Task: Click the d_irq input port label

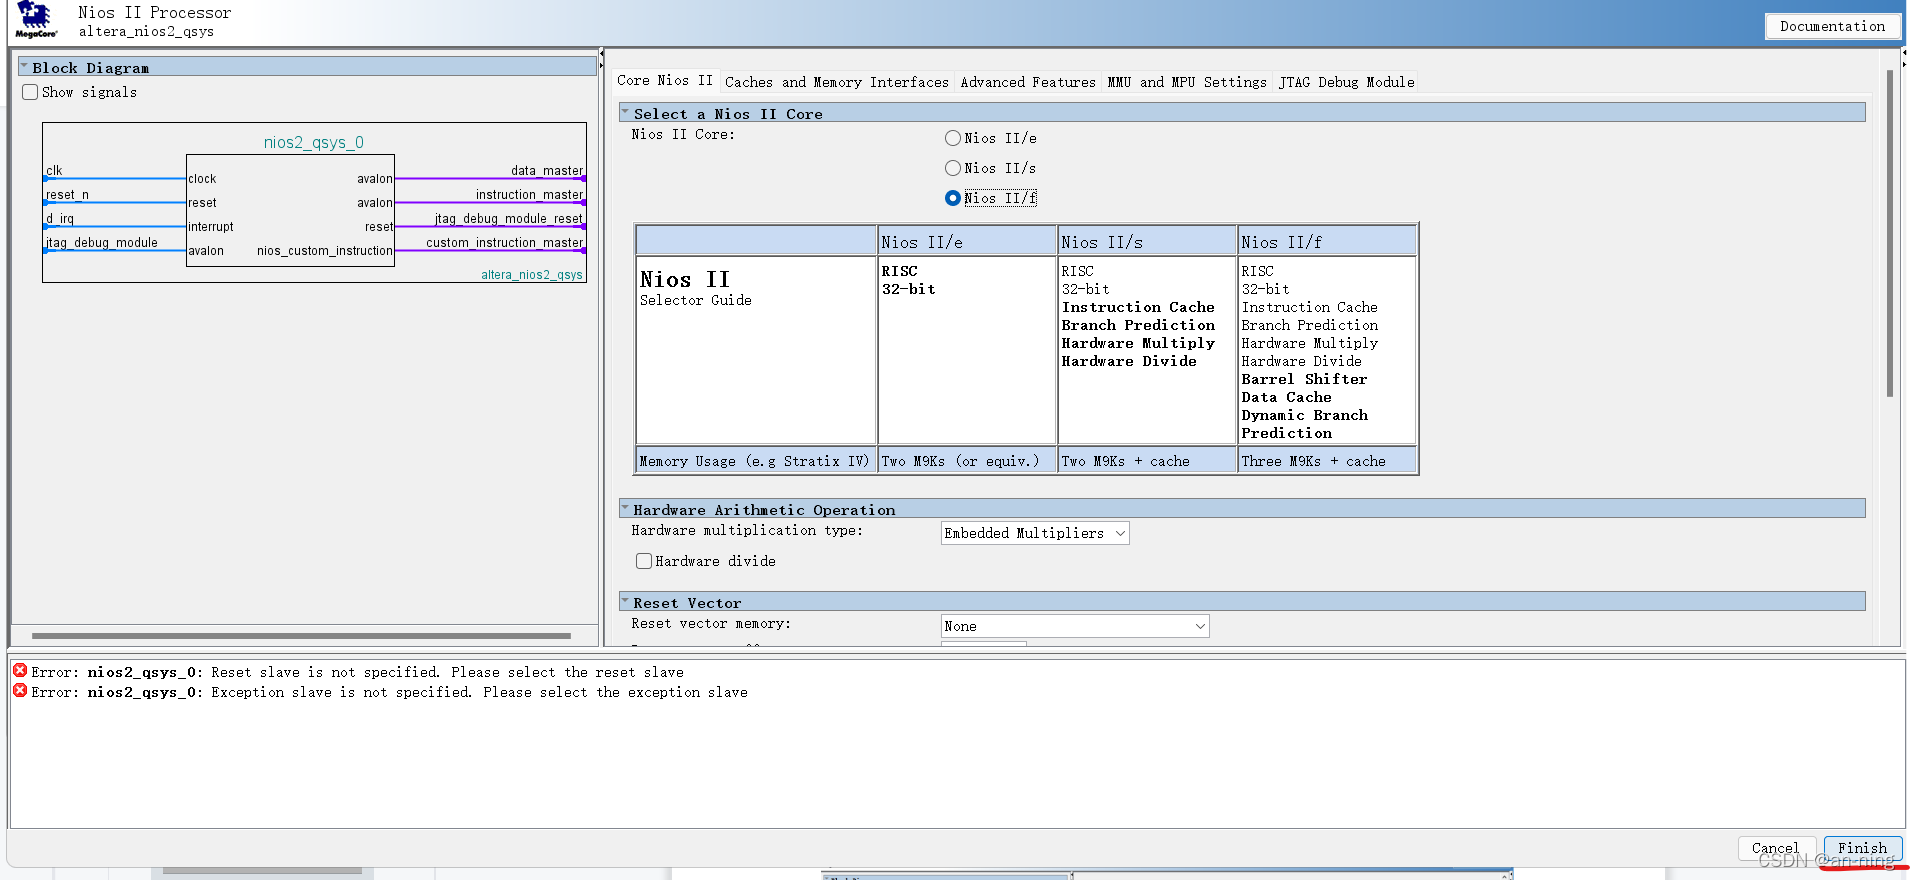Action: [60, 219]
